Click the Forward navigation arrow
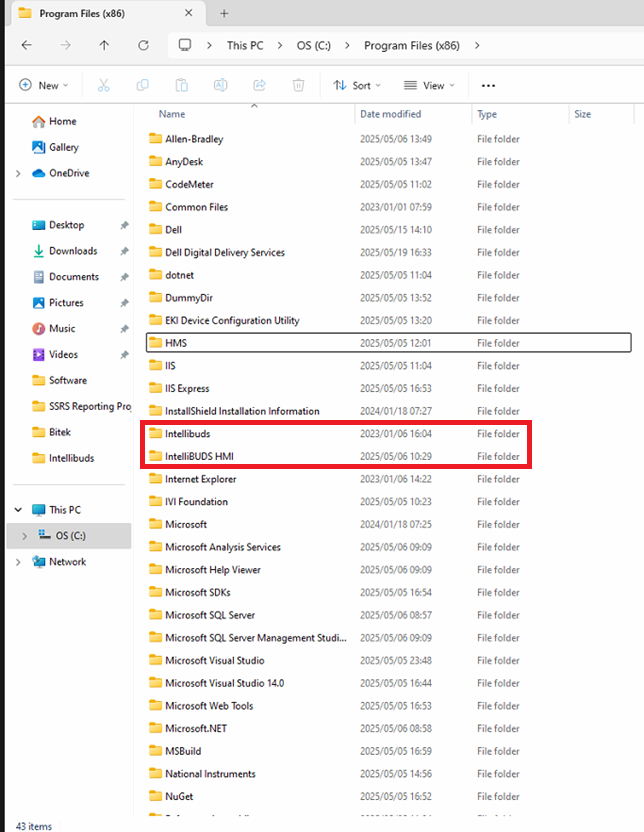The height and width of the screenshot is (832, 644). 65,46
